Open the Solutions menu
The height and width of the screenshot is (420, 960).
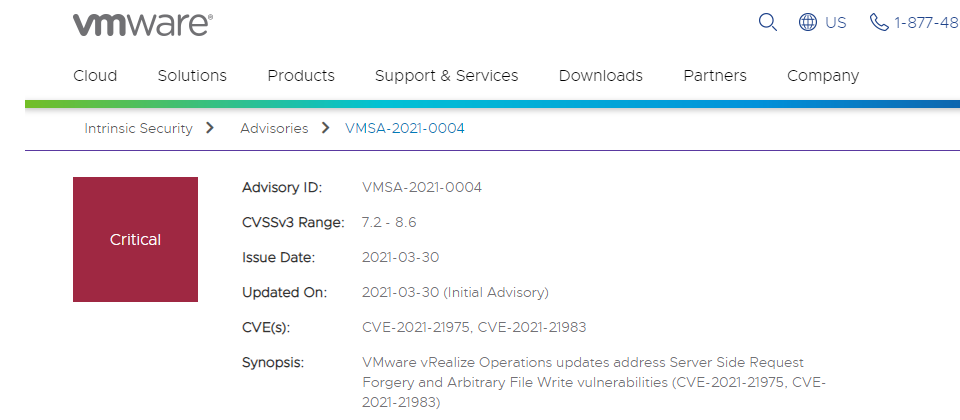(x=192, y=76)
